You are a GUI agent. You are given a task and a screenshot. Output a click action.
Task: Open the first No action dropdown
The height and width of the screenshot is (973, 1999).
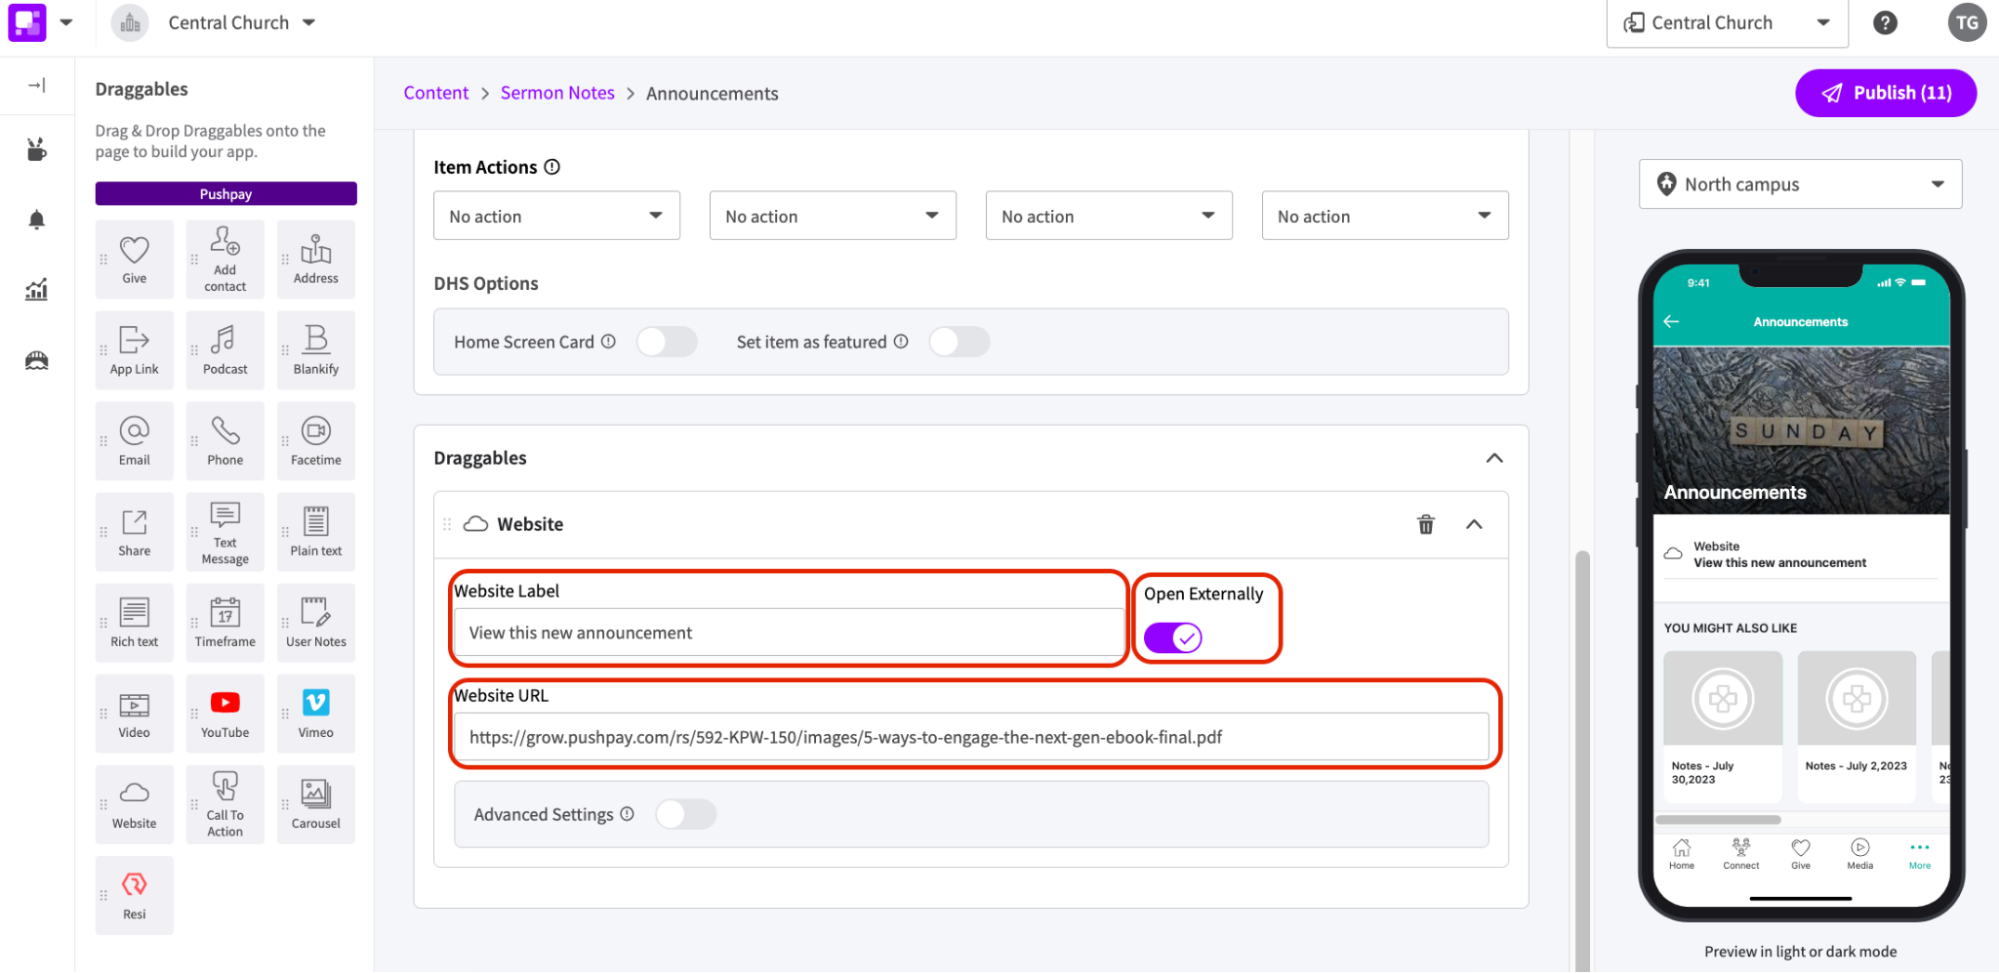point(556,215)
